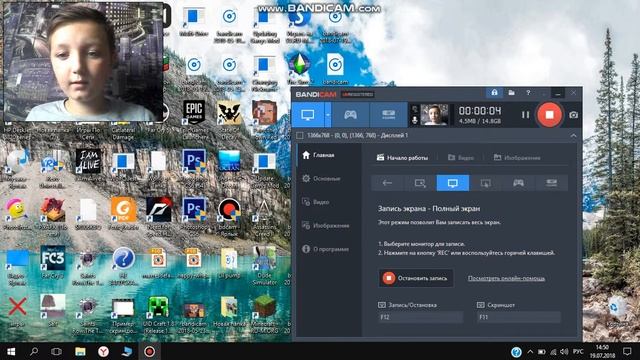Show hidden system tray icons chevron
640x360 pixels.
(530, 351)
